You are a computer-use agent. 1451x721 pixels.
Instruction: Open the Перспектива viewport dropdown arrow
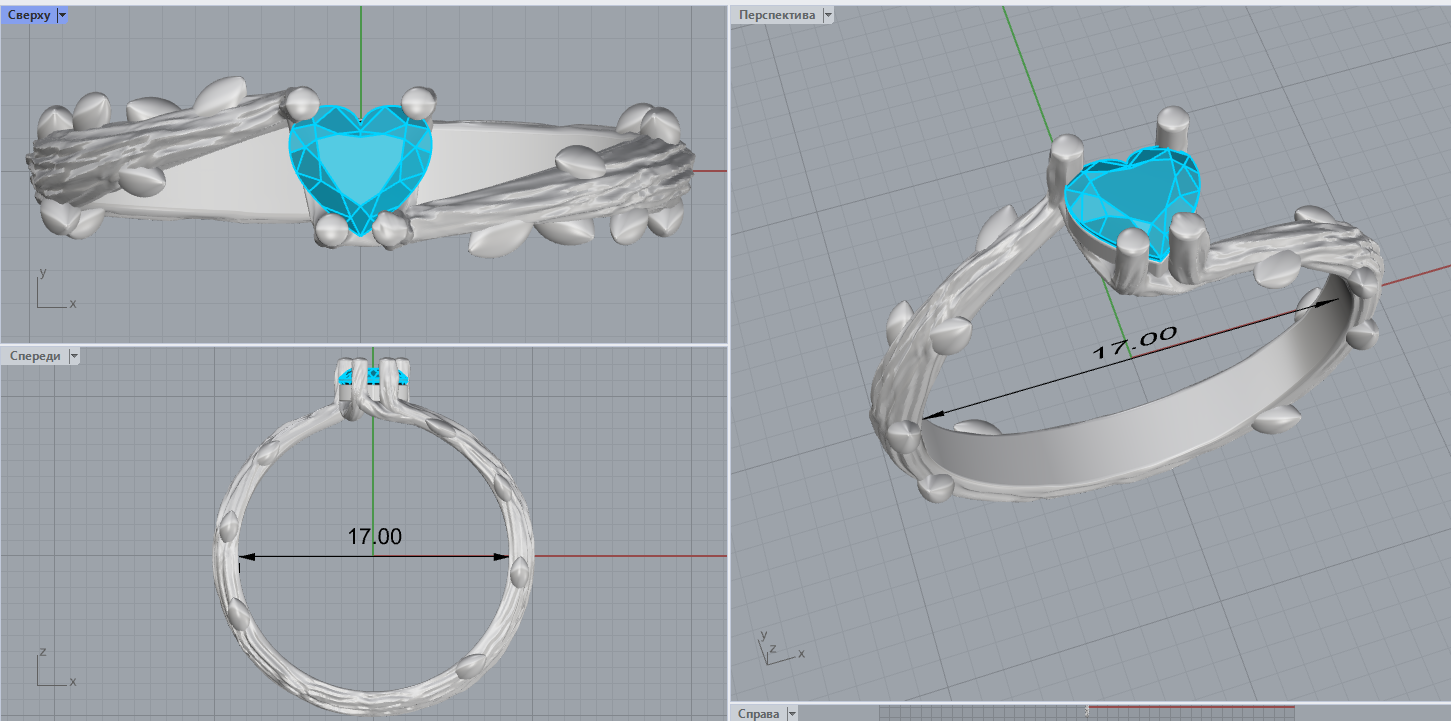(x=827, y=15)
